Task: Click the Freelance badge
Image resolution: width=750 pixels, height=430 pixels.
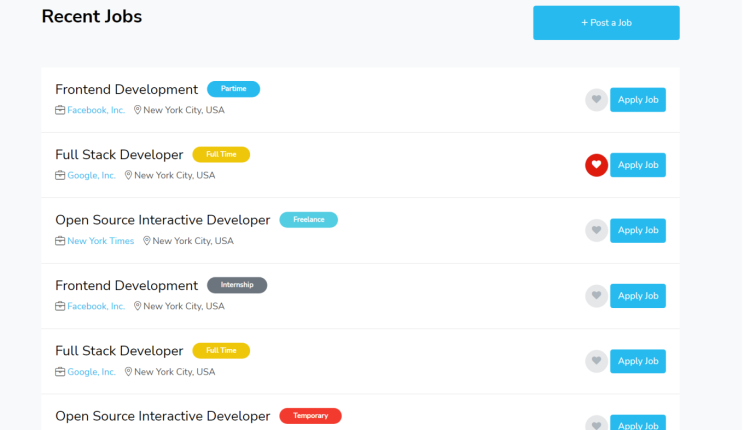Action: (x=309, y=220)
